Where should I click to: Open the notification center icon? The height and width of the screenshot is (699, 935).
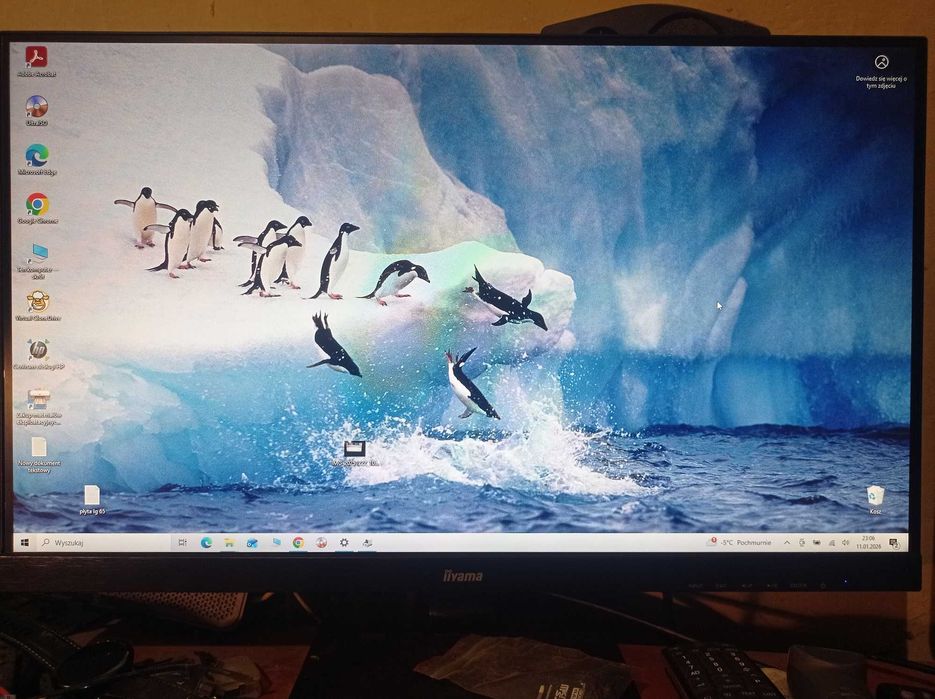(893, 543)
